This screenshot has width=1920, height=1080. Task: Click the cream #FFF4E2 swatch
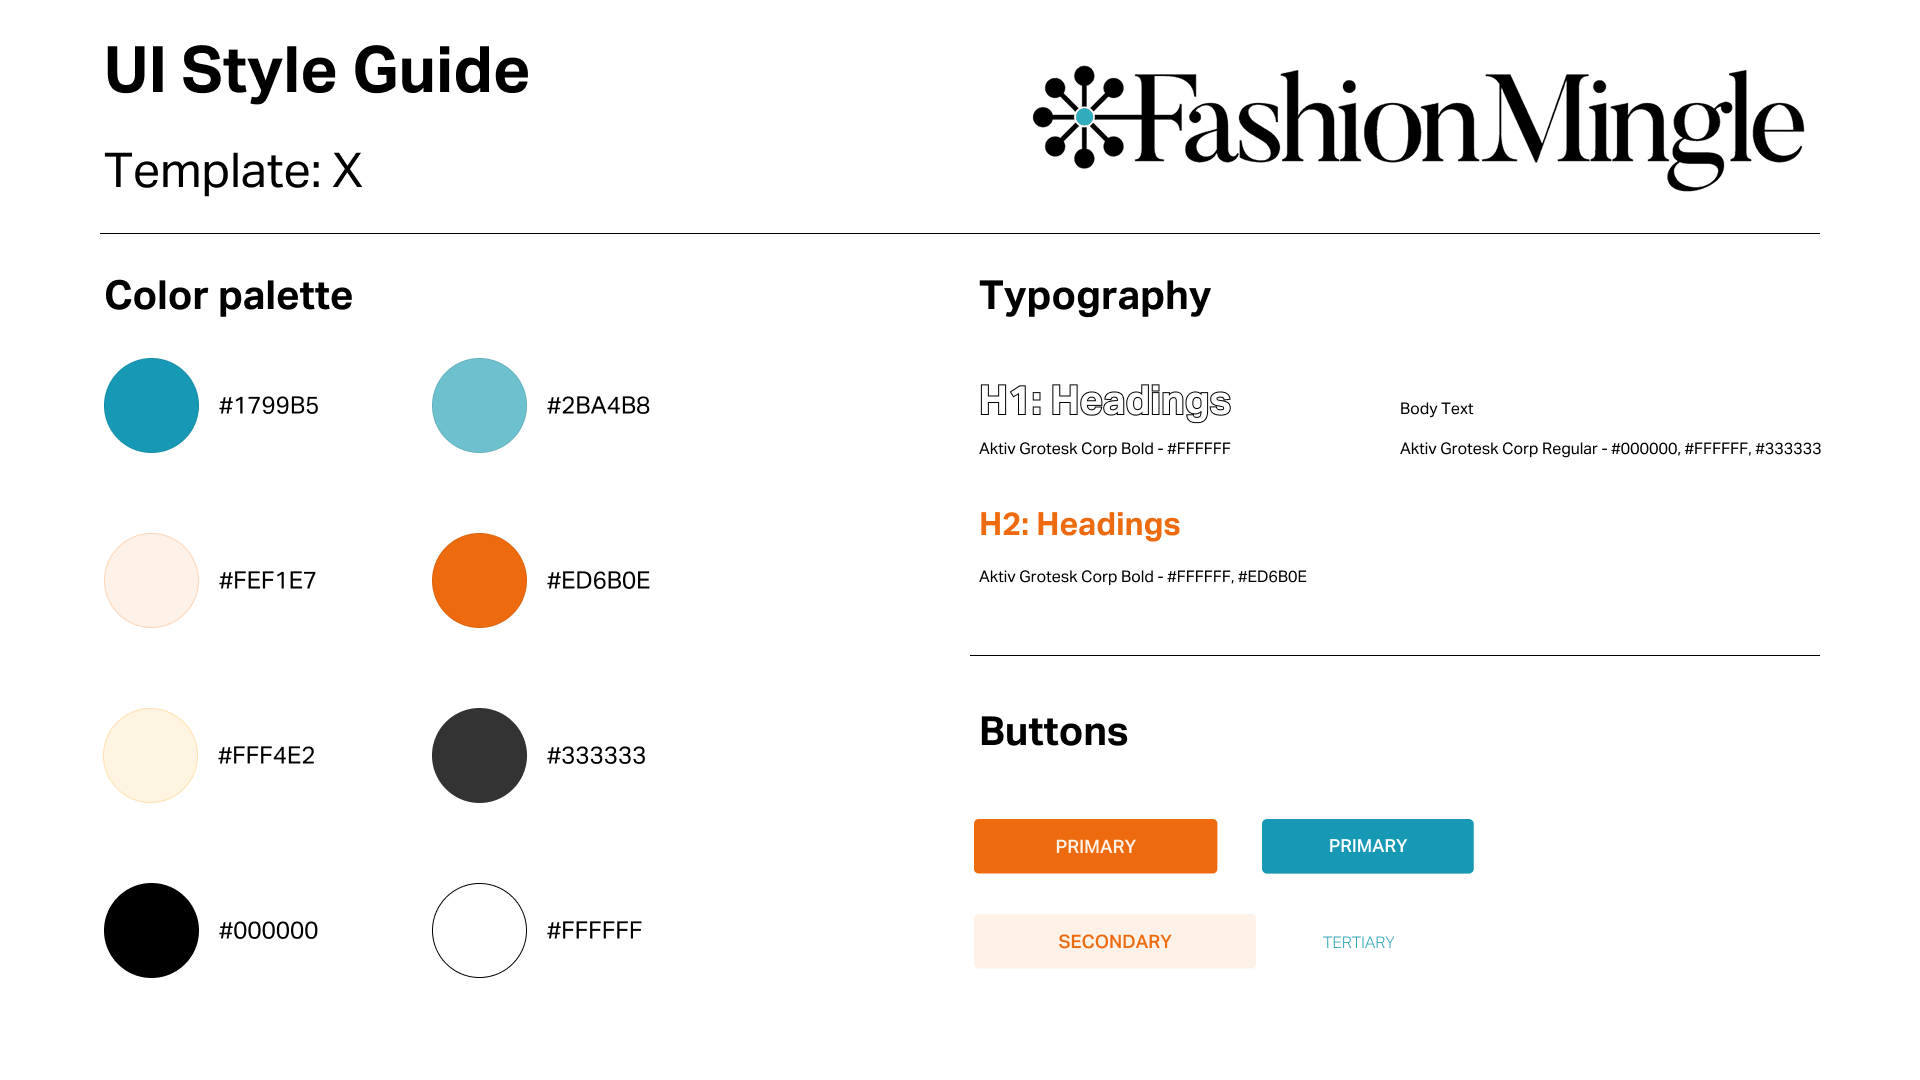click(x=151, y=755)
